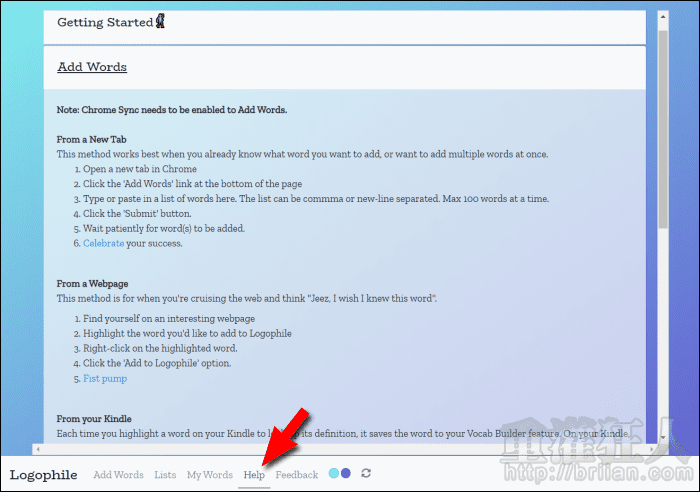Click the horizontal scrollbar left arrow
This screenshot has height=492, width=700.
pyautogui.click(x=38, y=449)
